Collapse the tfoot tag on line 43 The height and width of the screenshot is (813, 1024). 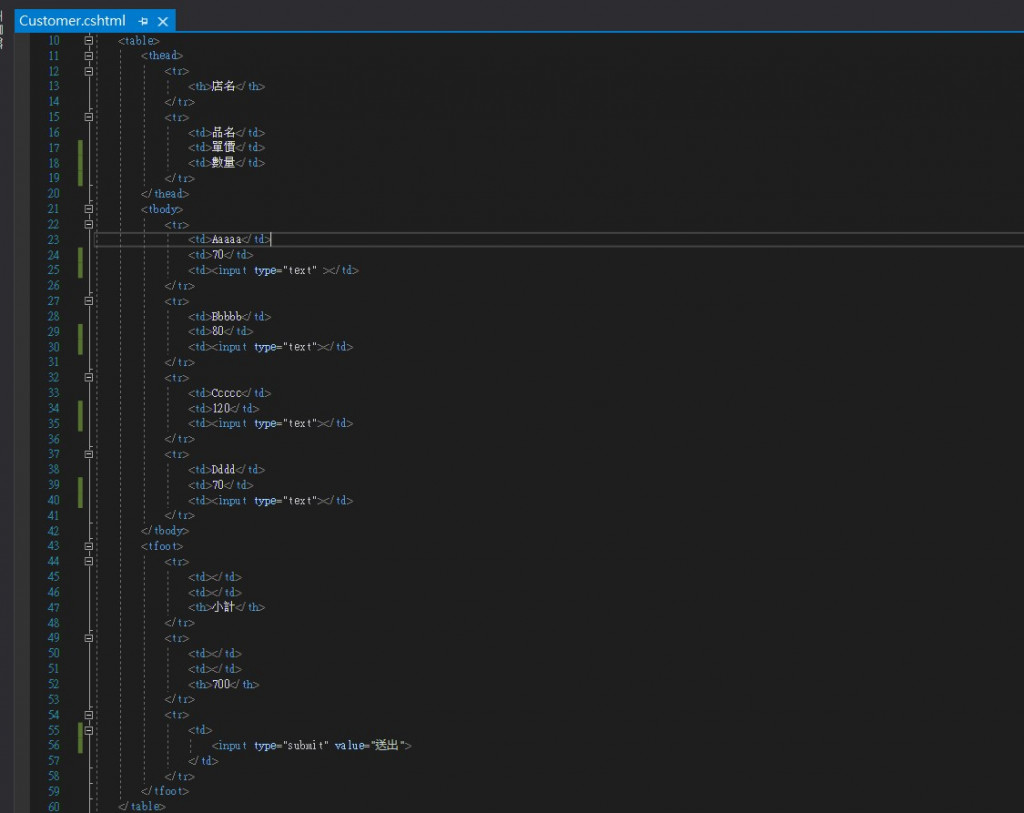[89, 546]
